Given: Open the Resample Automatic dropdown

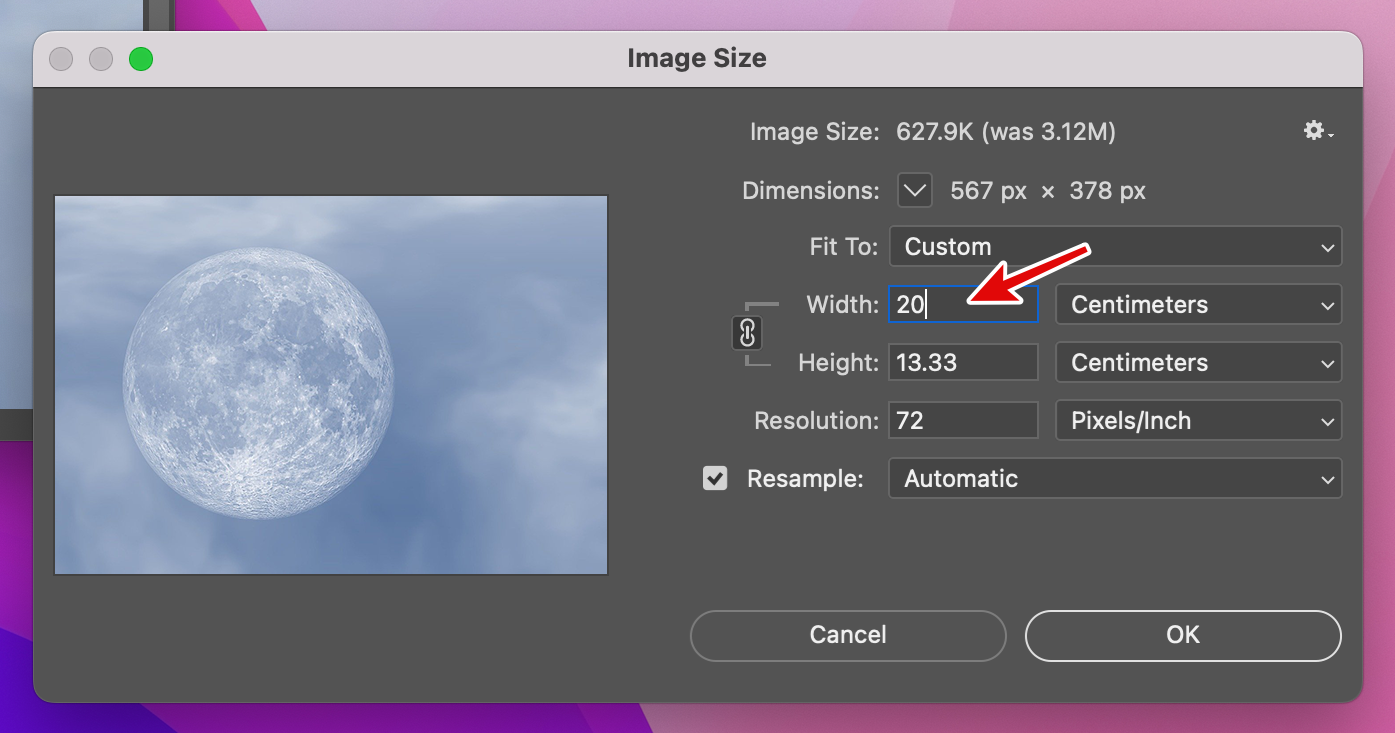Looking at the screenshot, I should (x=1115, y=479).
